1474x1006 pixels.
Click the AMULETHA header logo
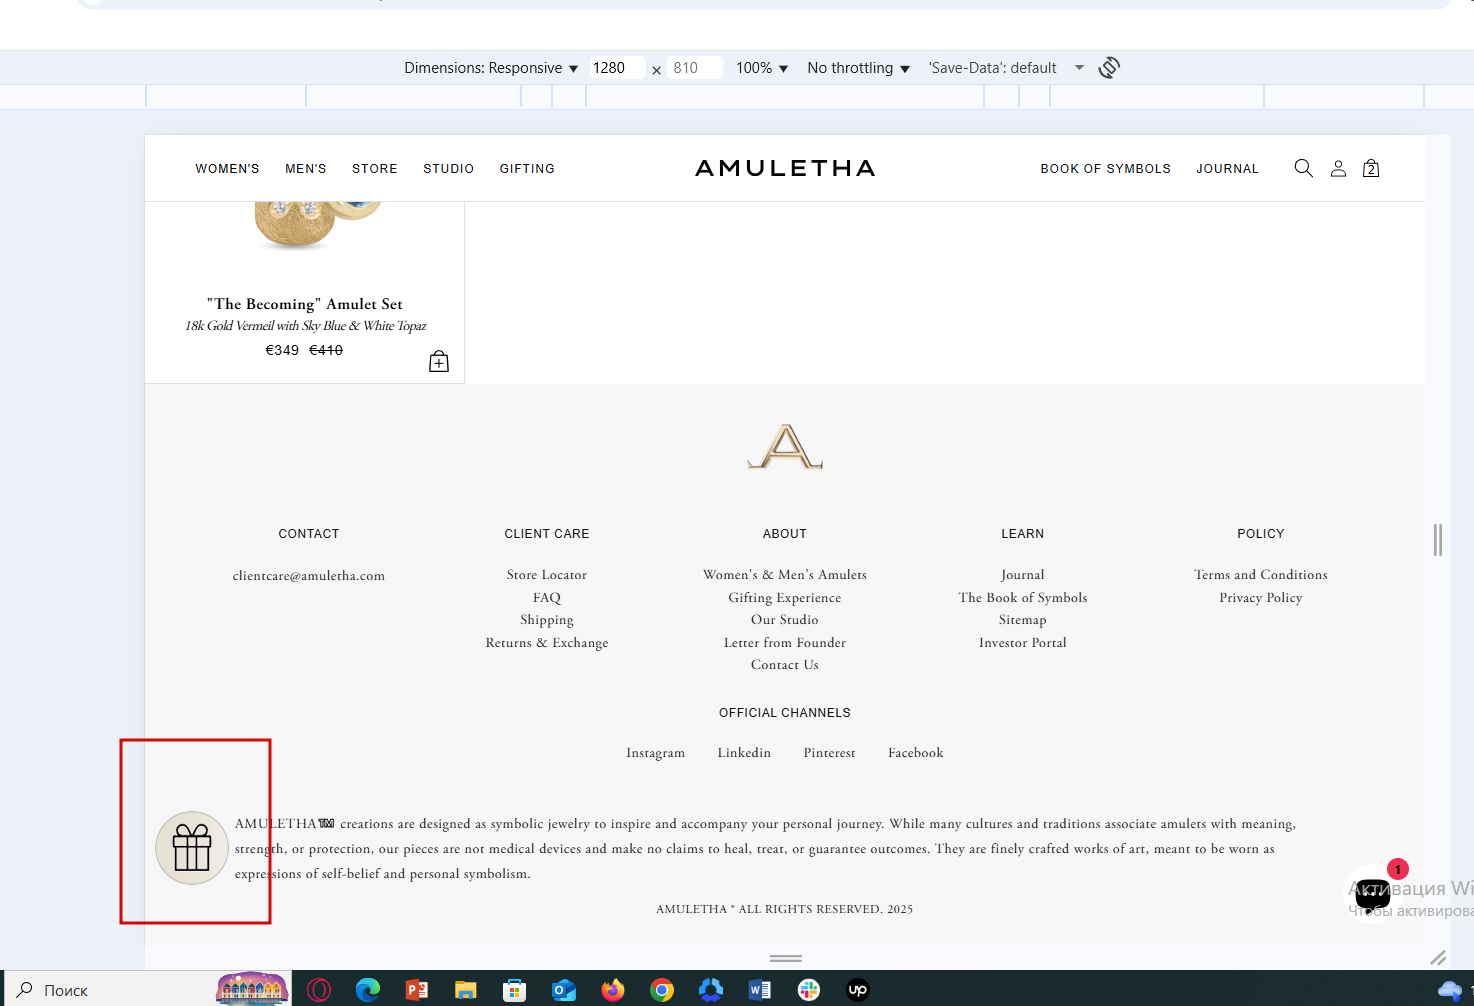pos(785,168)
